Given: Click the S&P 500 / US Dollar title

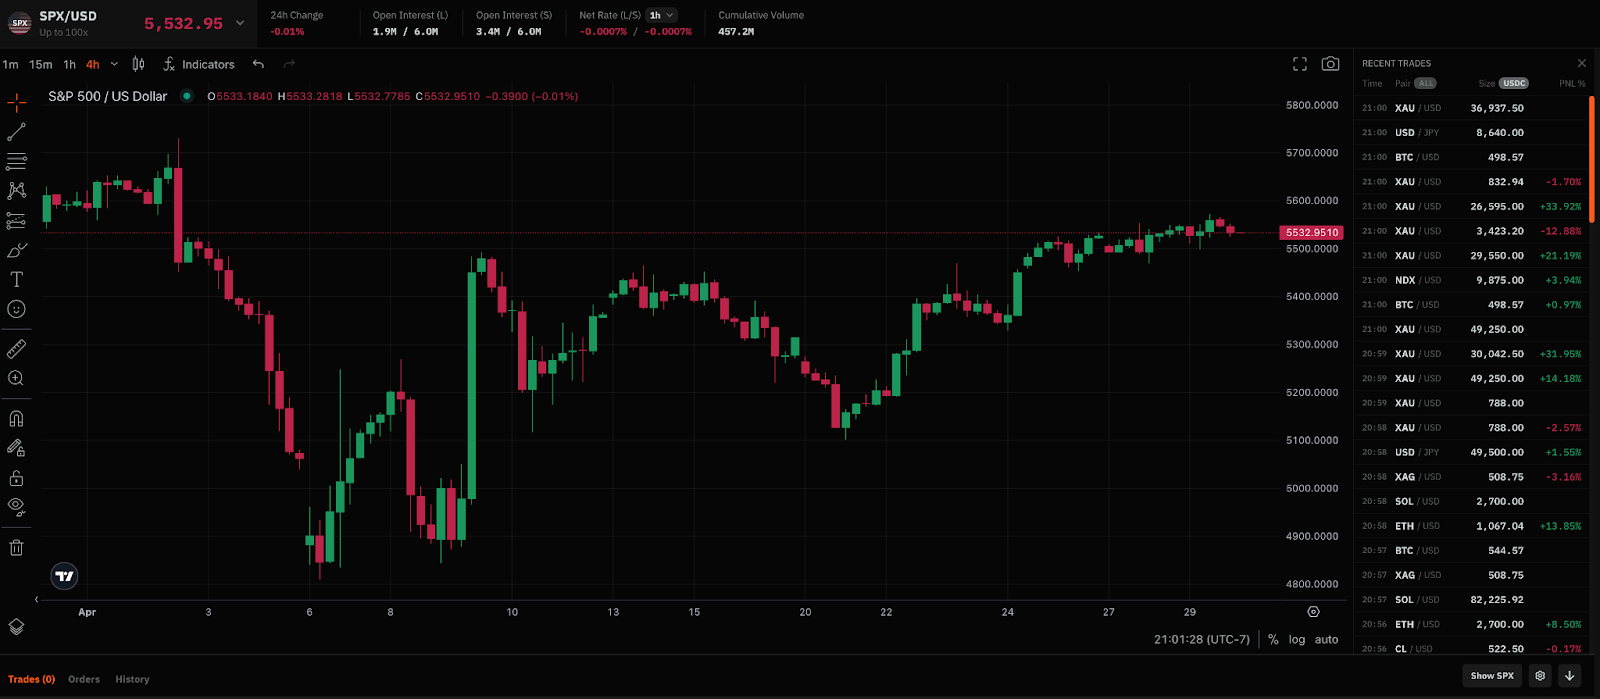Looking at the screenshot, I should click(108, 96).
